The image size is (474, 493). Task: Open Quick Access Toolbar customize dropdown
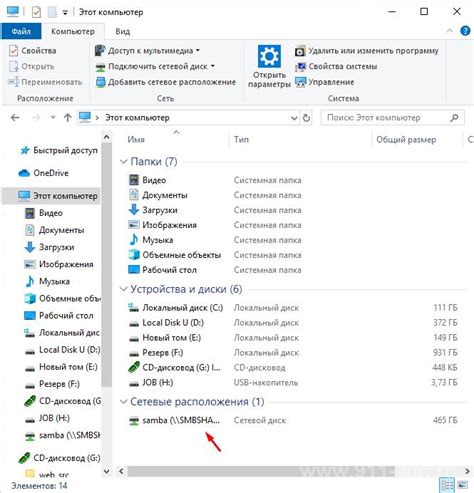point(65,13)
